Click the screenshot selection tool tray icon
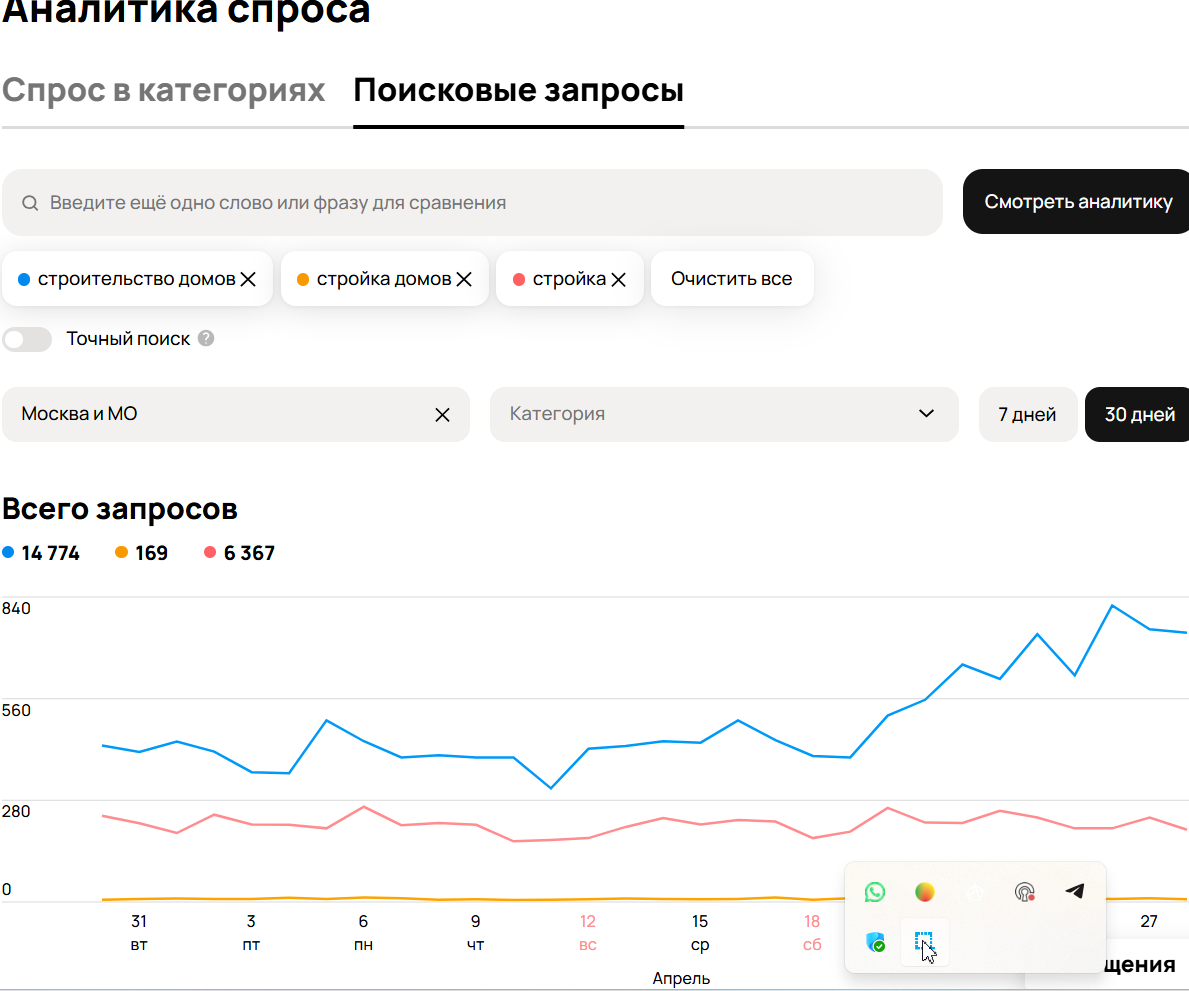Image resolution: width=1189 pixels, height=991 pixels. pyautogui.click(x=924, y=942)
